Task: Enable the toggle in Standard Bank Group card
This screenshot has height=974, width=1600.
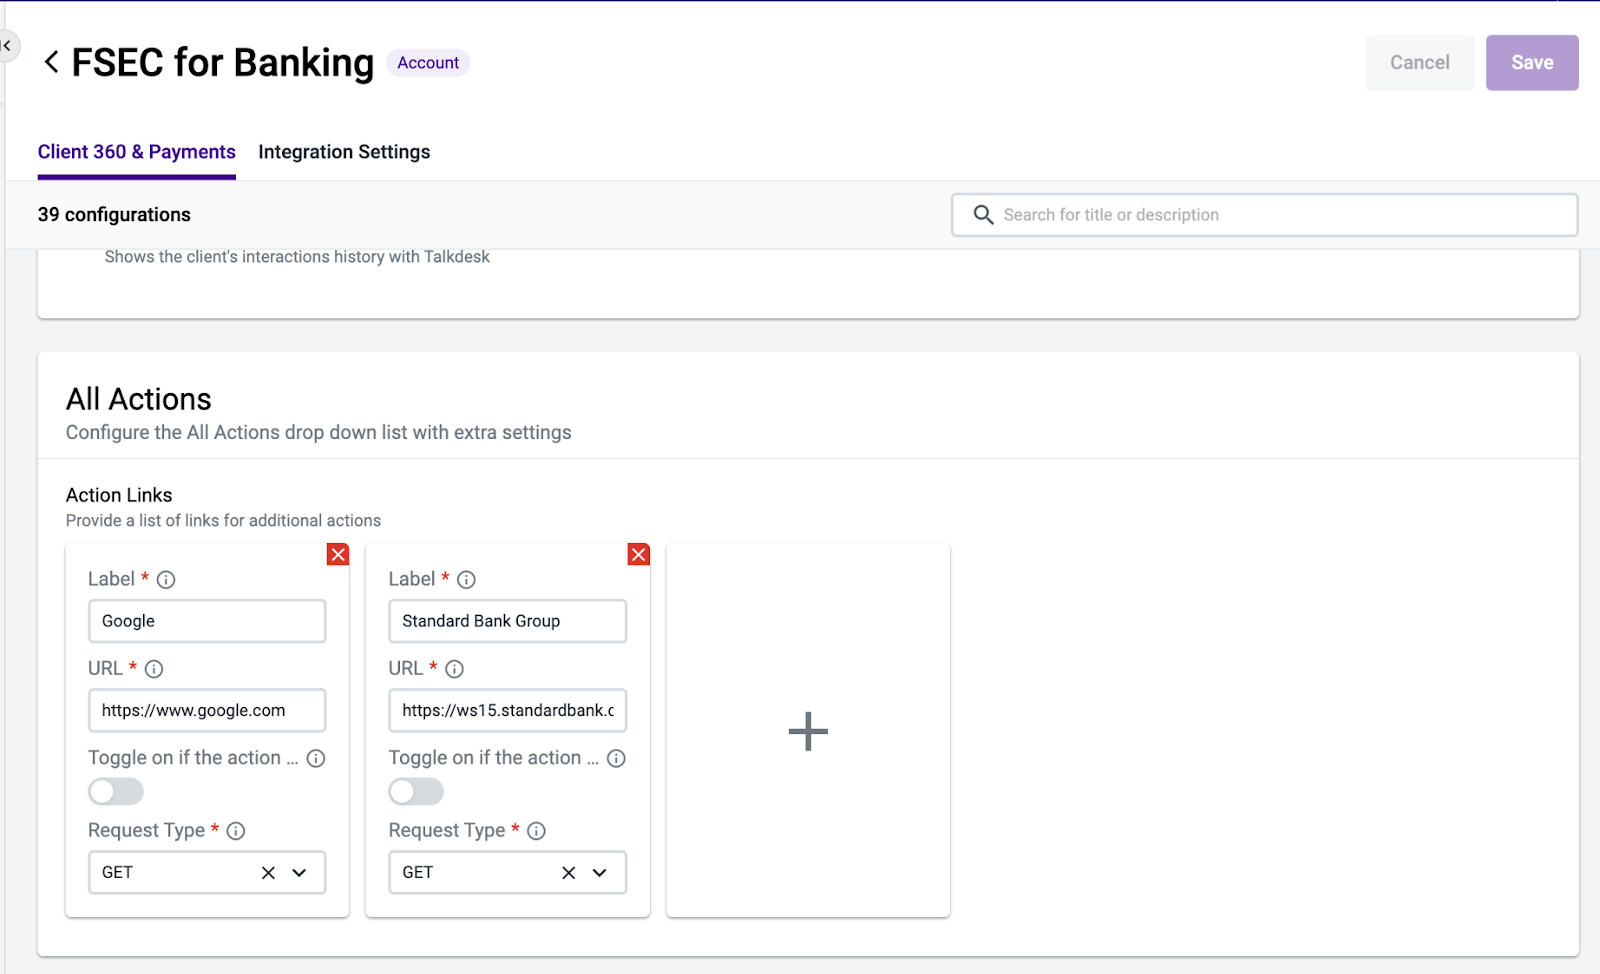Action: click(416, 791)
